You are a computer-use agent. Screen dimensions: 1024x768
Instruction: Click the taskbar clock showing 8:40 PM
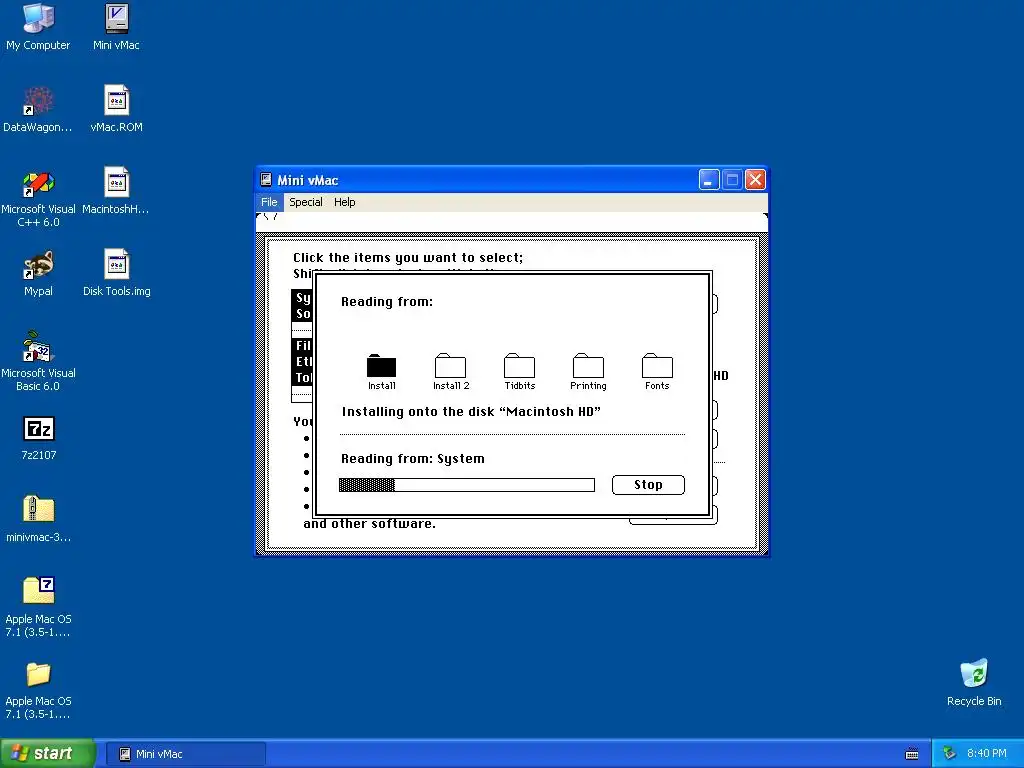[986, 754]
